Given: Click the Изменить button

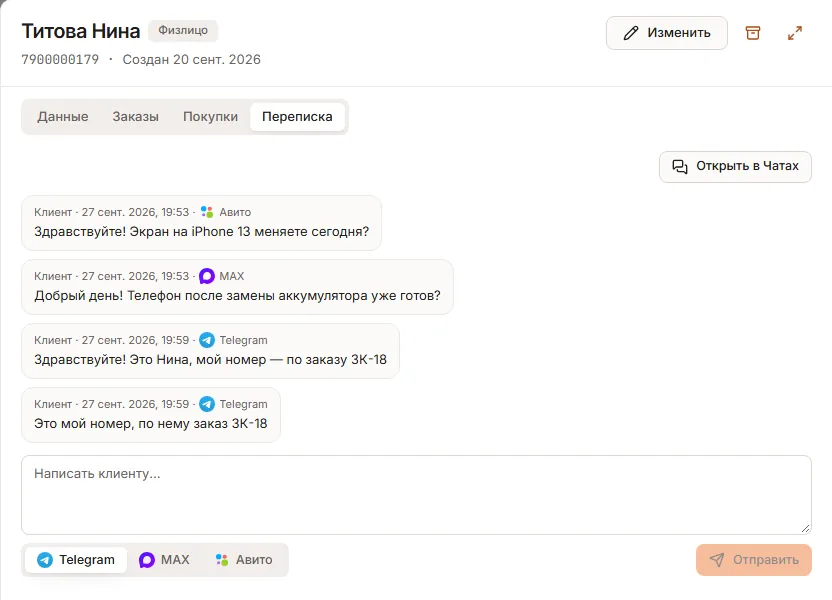Looking at the screenshot, I should 666,33.
